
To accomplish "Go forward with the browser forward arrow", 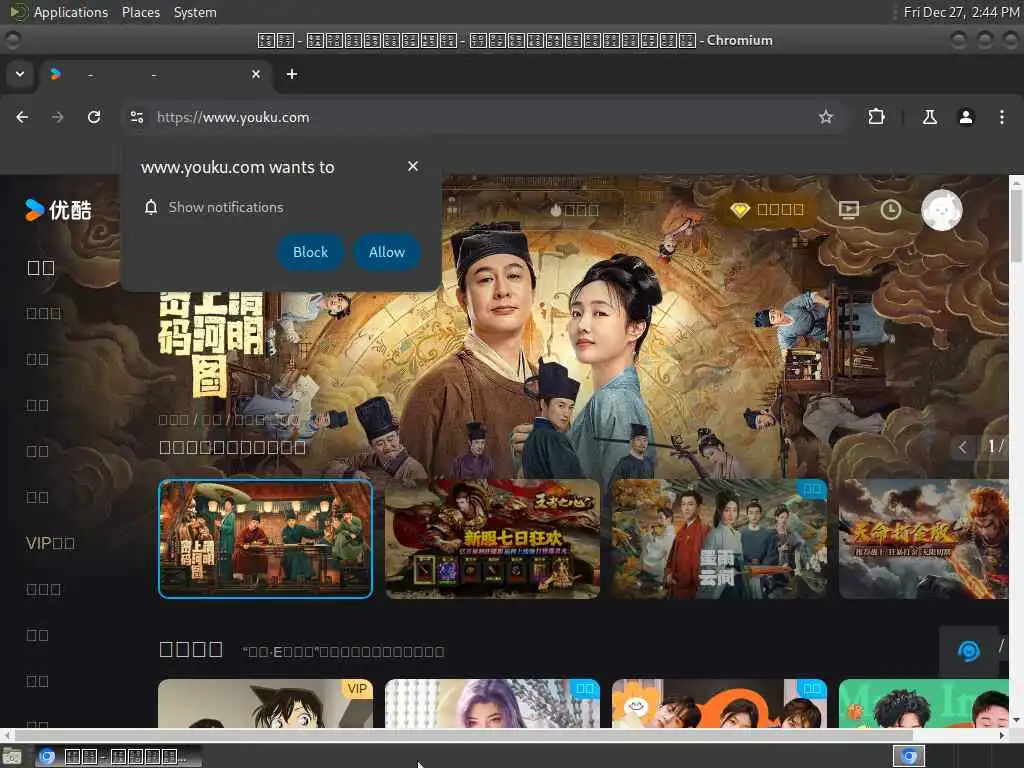I will click(x=58, y=117).
